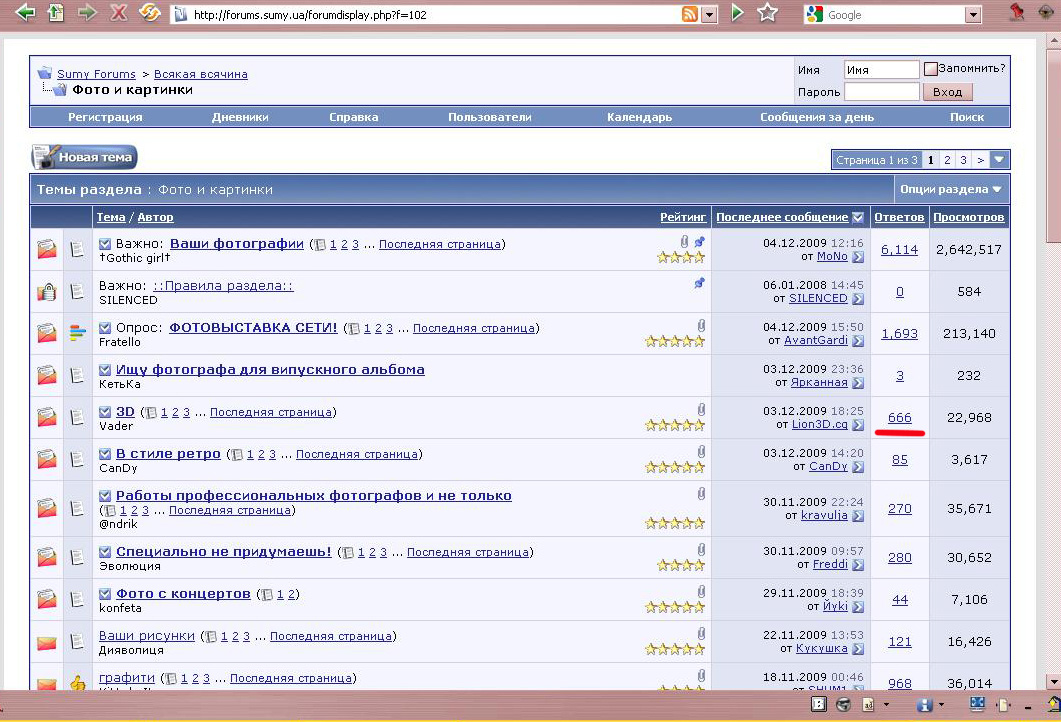This screenshot has width=1061, height=722.
Task: Bookmark page with the star icon
Action: pos(767,13)
